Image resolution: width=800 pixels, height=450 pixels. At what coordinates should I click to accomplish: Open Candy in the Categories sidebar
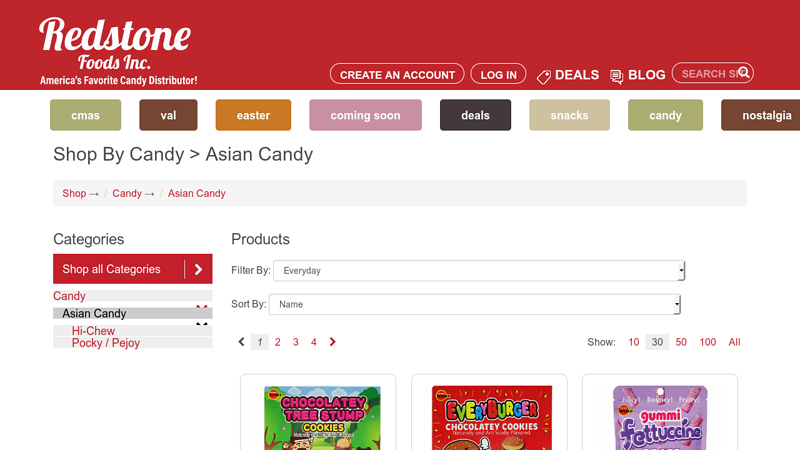pos(69,296)
